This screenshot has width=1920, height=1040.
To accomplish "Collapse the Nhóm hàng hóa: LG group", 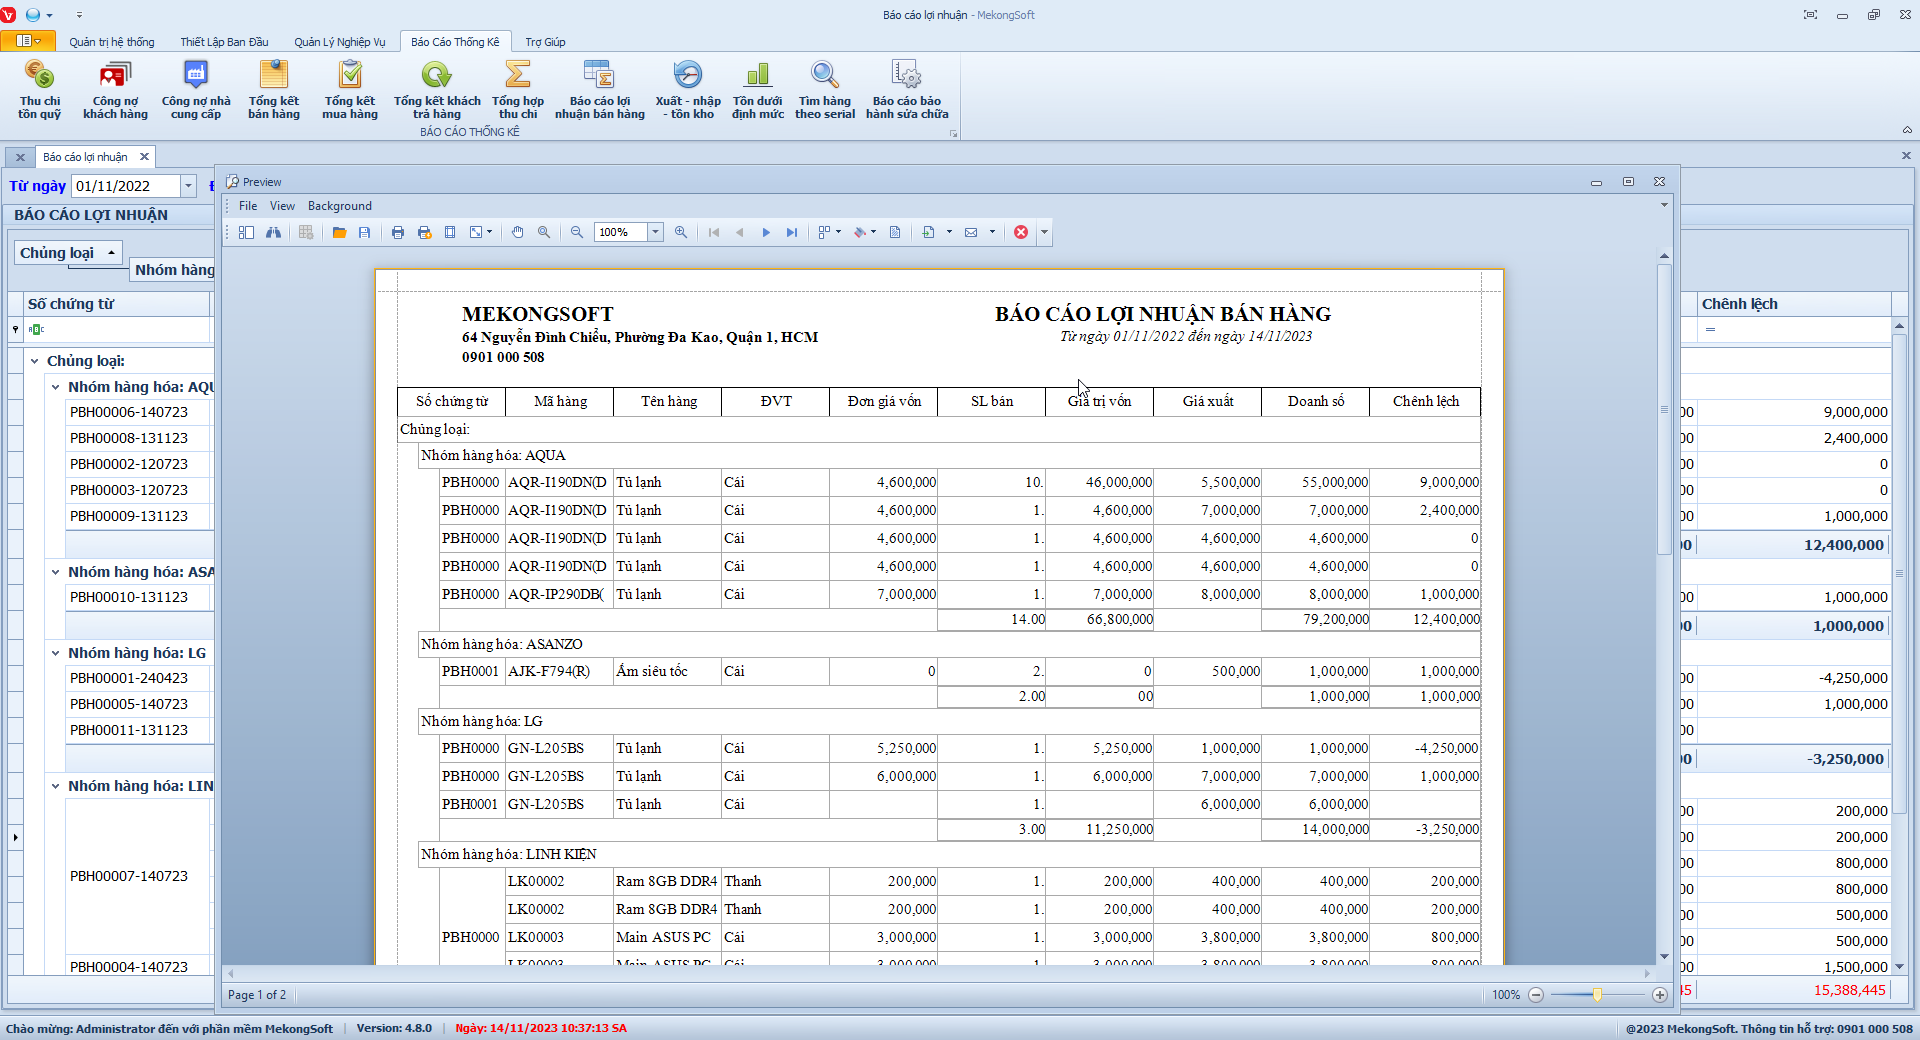I will tap(56, 653).
